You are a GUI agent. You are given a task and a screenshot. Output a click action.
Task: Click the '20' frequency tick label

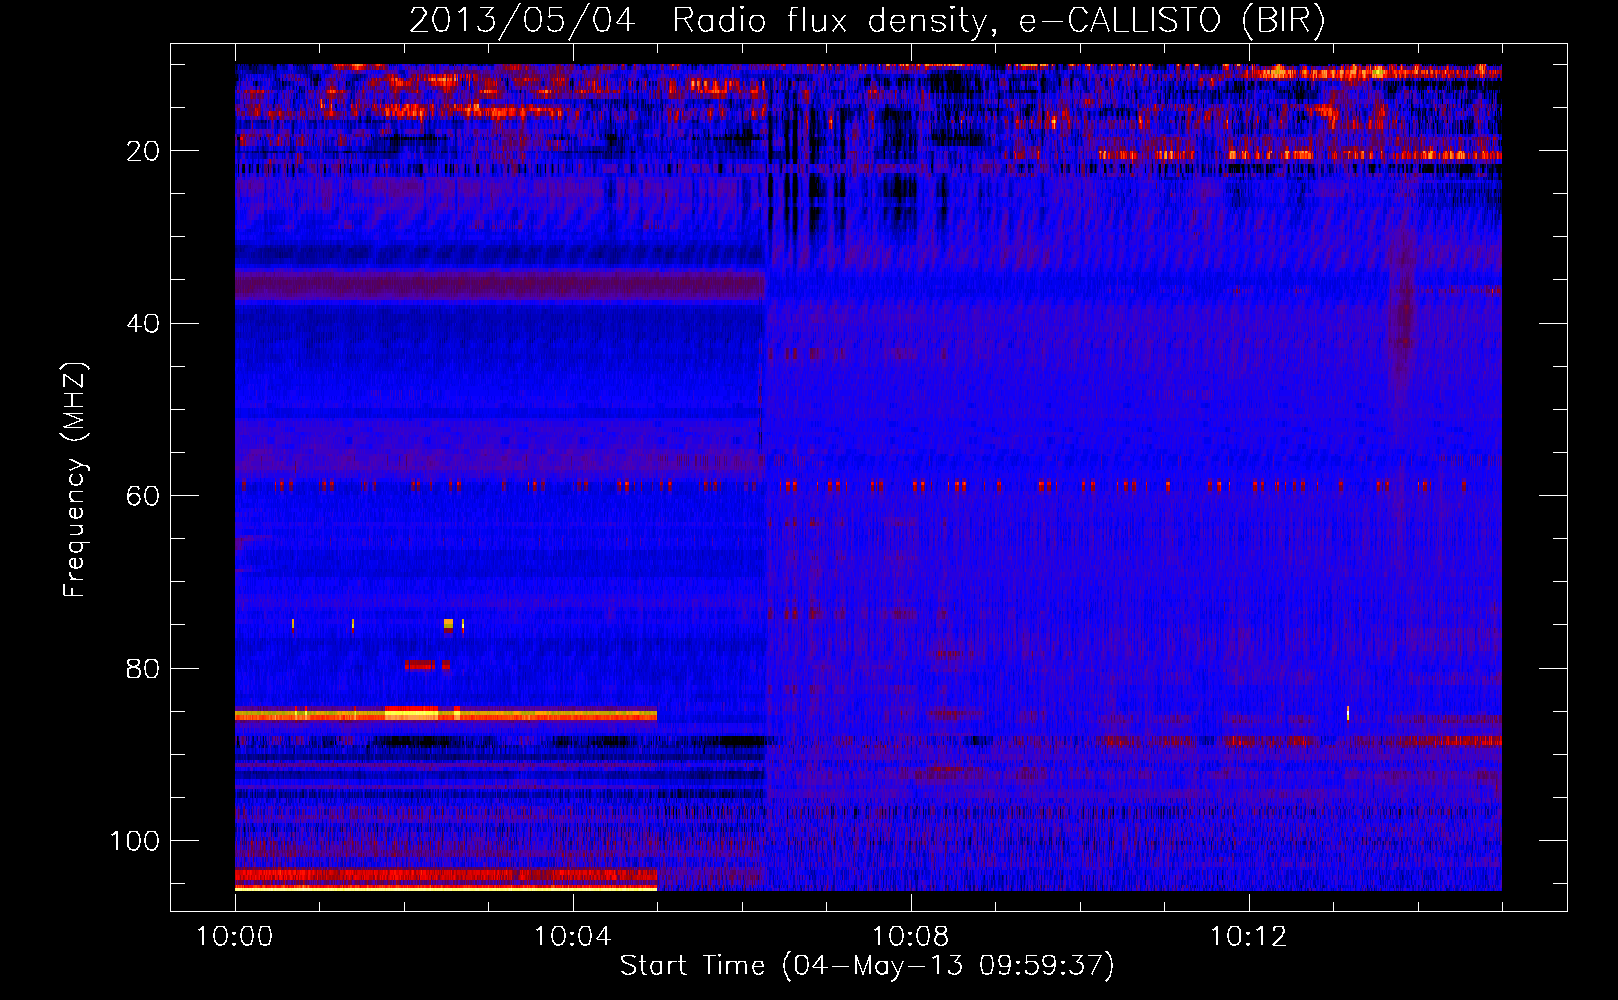click(x=143, y=151)
